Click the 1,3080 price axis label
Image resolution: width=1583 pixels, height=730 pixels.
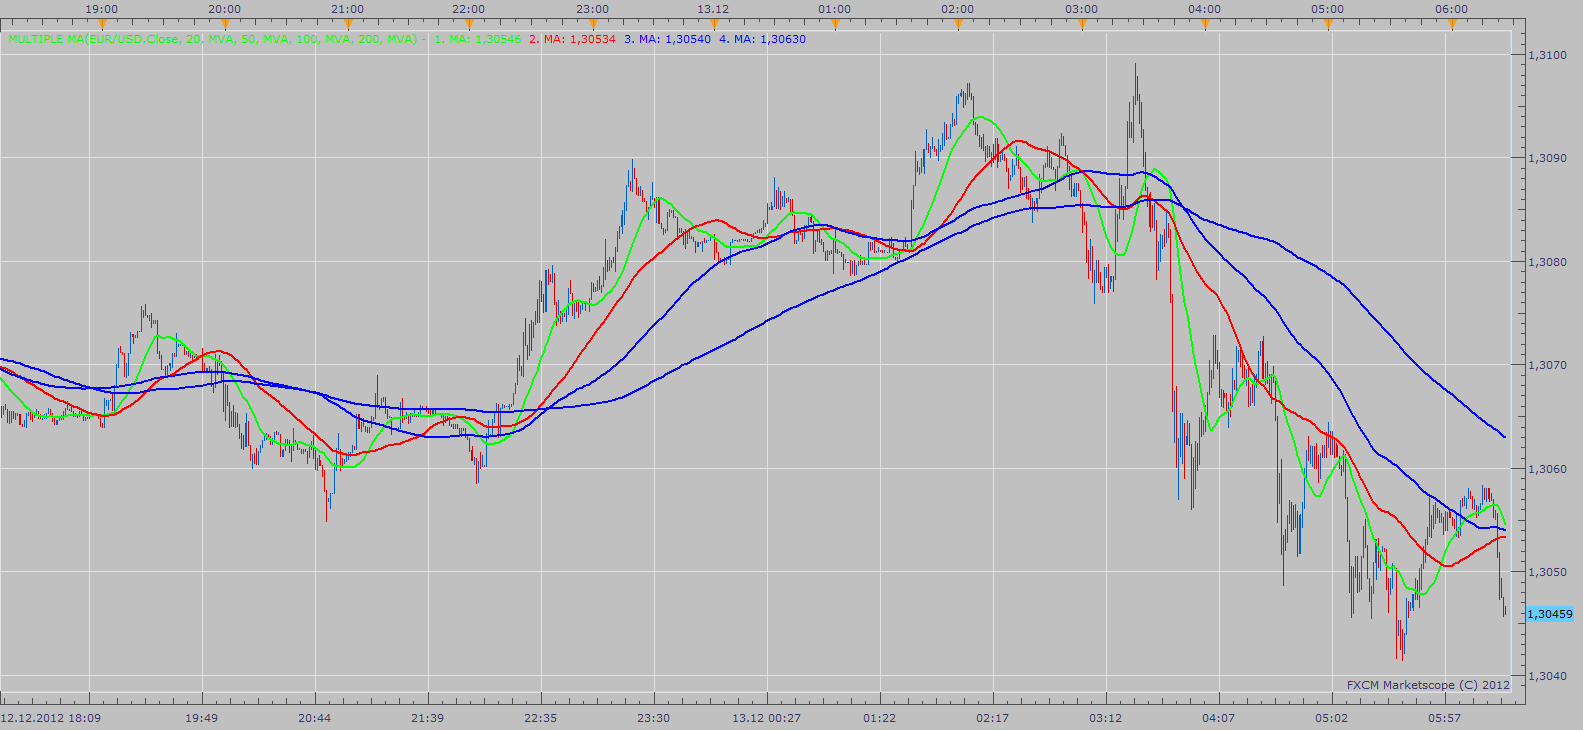click(x=1548, y=262)
